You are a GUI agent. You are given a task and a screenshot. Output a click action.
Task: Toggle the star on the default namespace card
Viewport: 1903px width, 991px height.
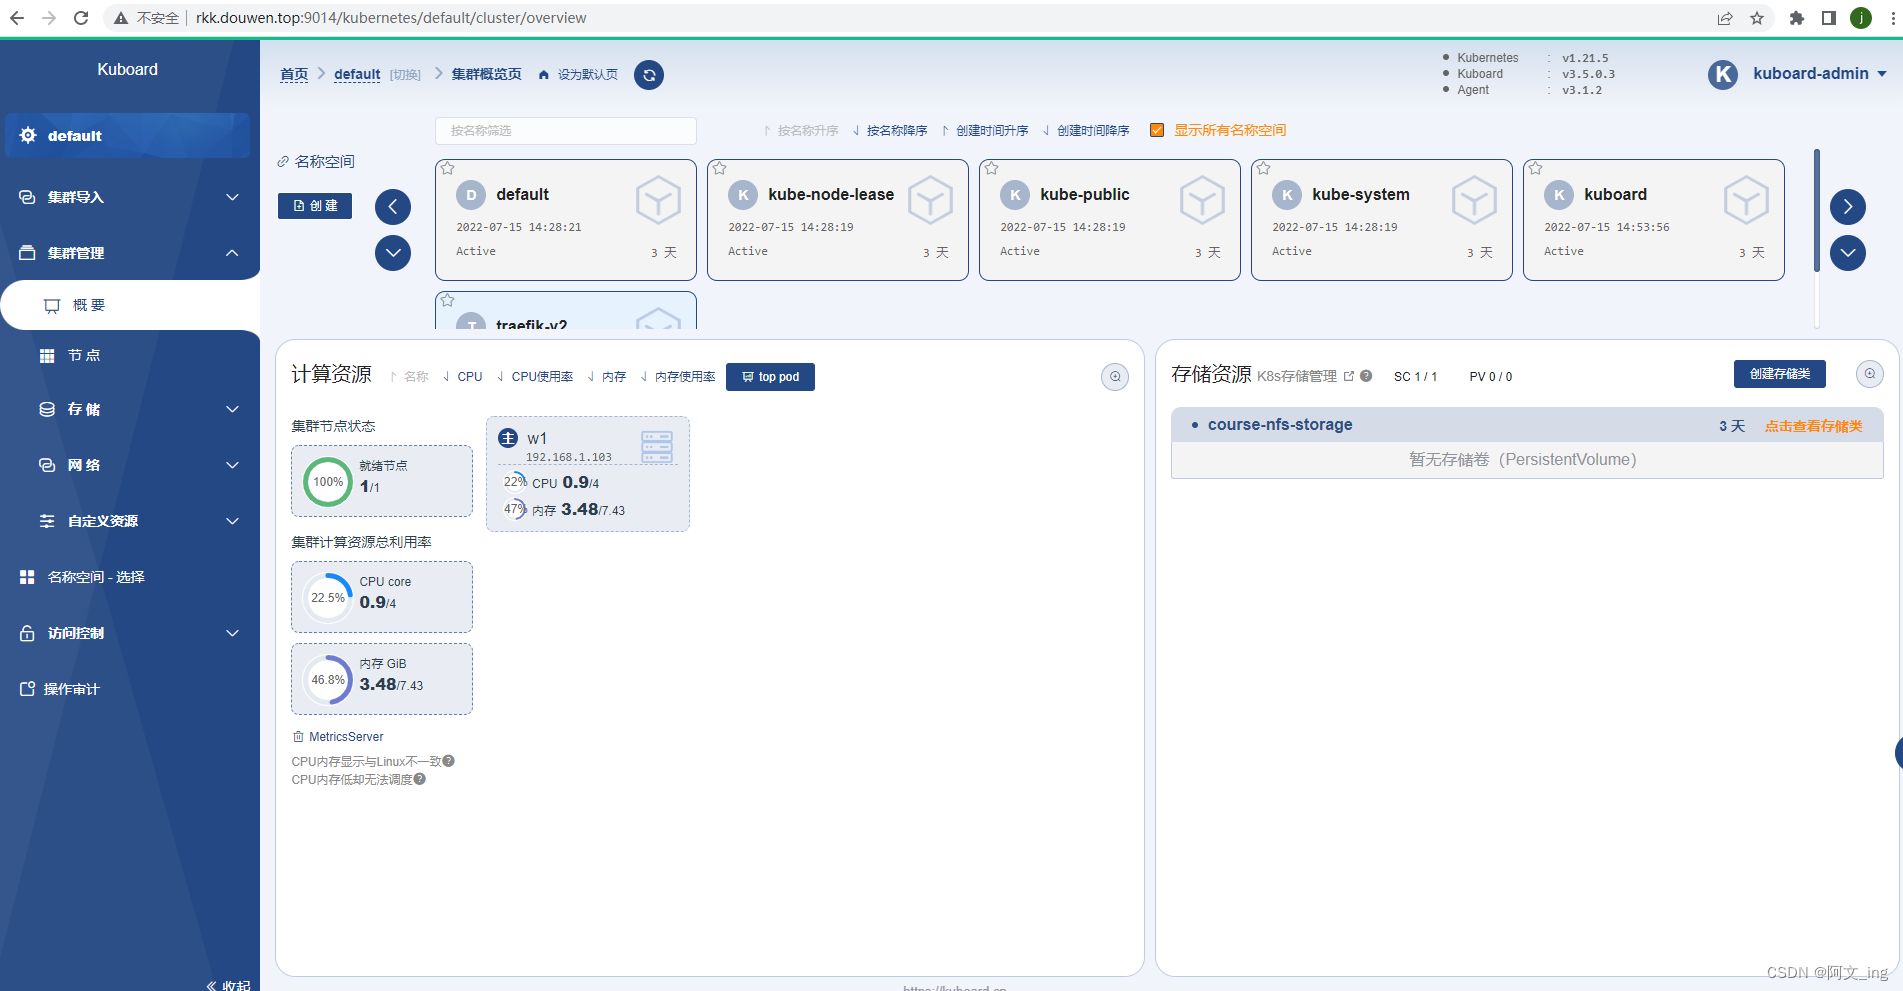(447, 168)
